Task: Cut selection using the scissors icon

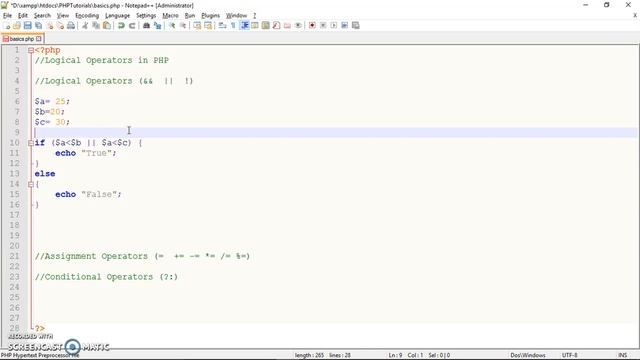Action: click(85, 25)
